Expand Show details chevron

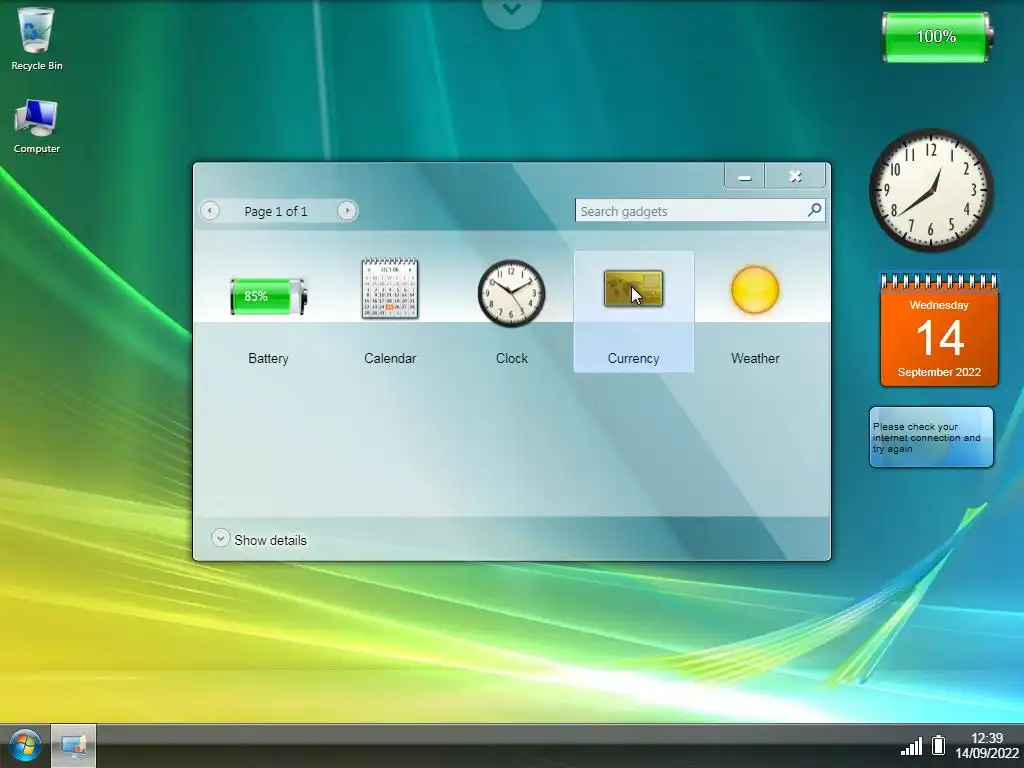pyautogui.click(x=220, y=538)
